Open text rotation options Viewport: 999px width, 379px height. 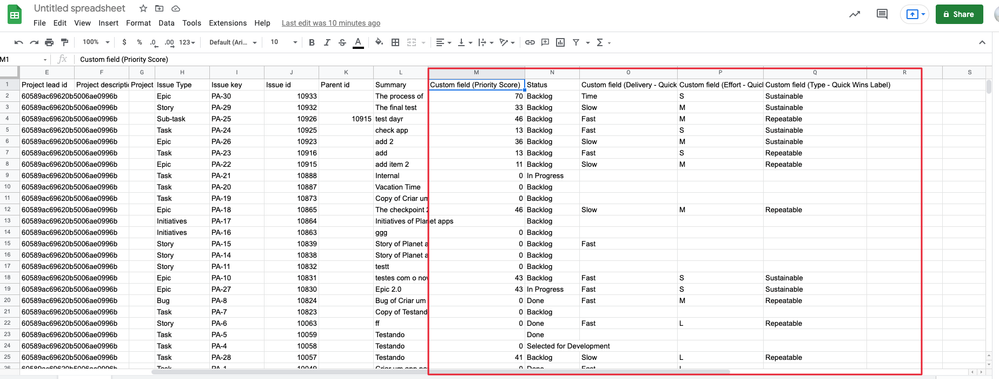click(507, 43)
